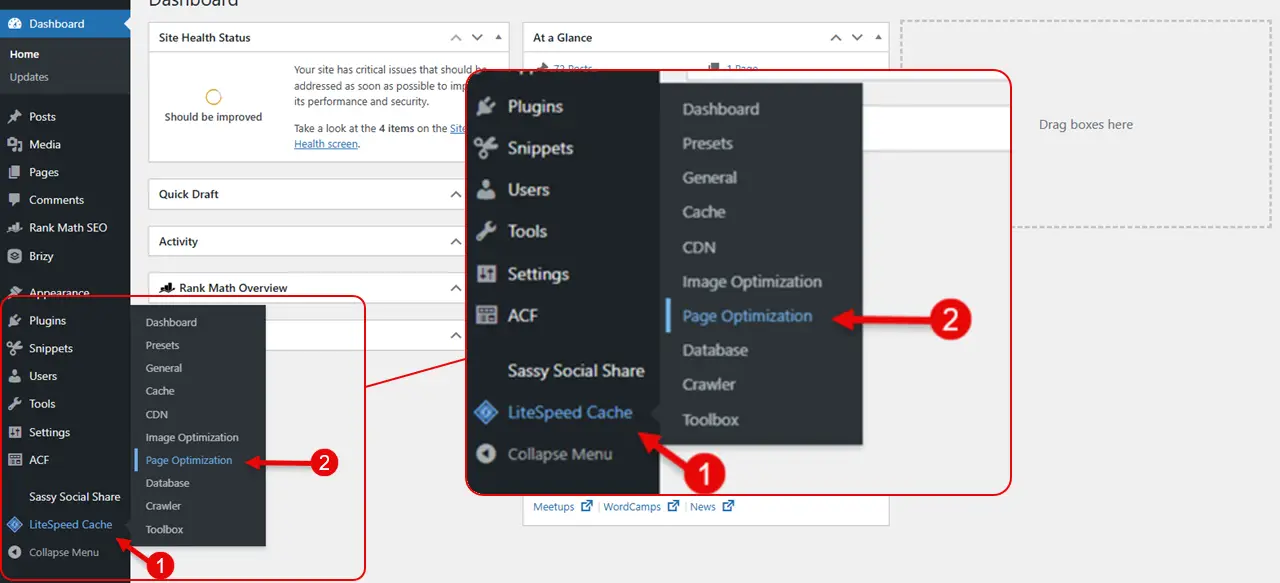The image size is (1280, 583).
Task: Toggle Site Health Status panel collapse triangle
Action: coord(497,38)
